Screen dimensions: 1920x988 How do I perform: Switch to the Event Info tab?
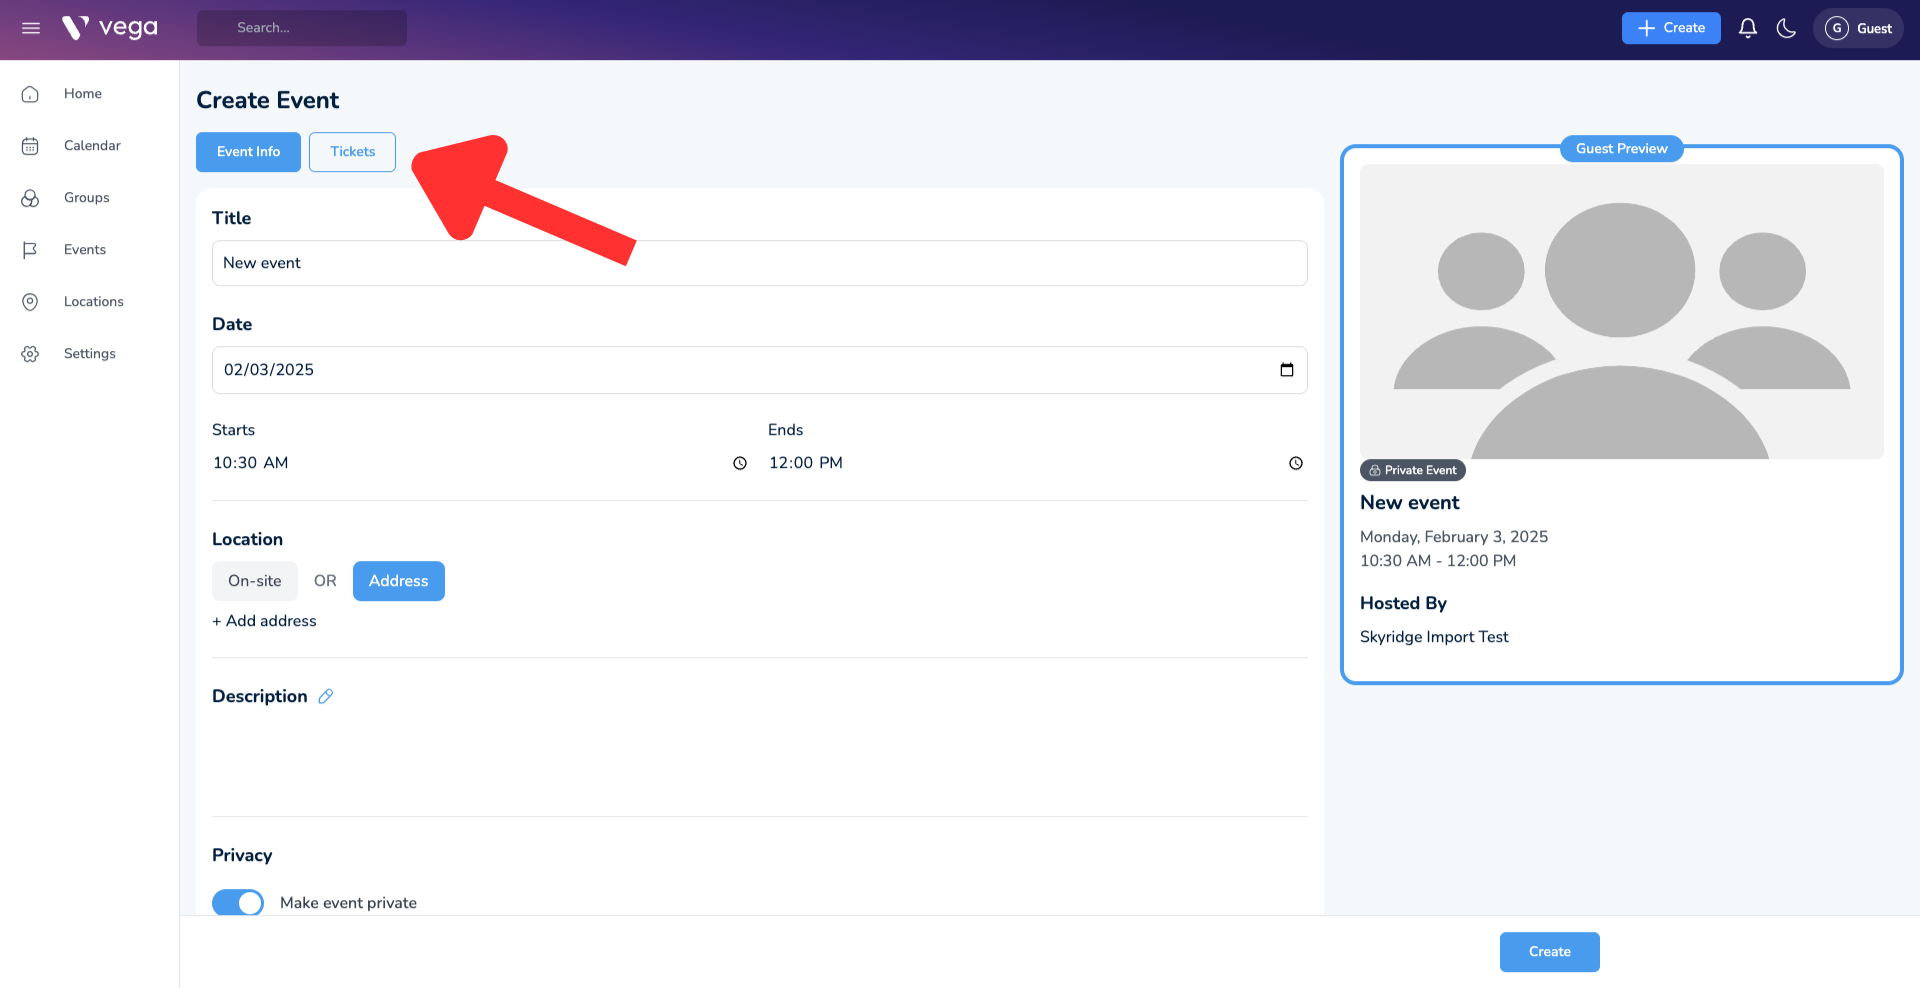248,152
